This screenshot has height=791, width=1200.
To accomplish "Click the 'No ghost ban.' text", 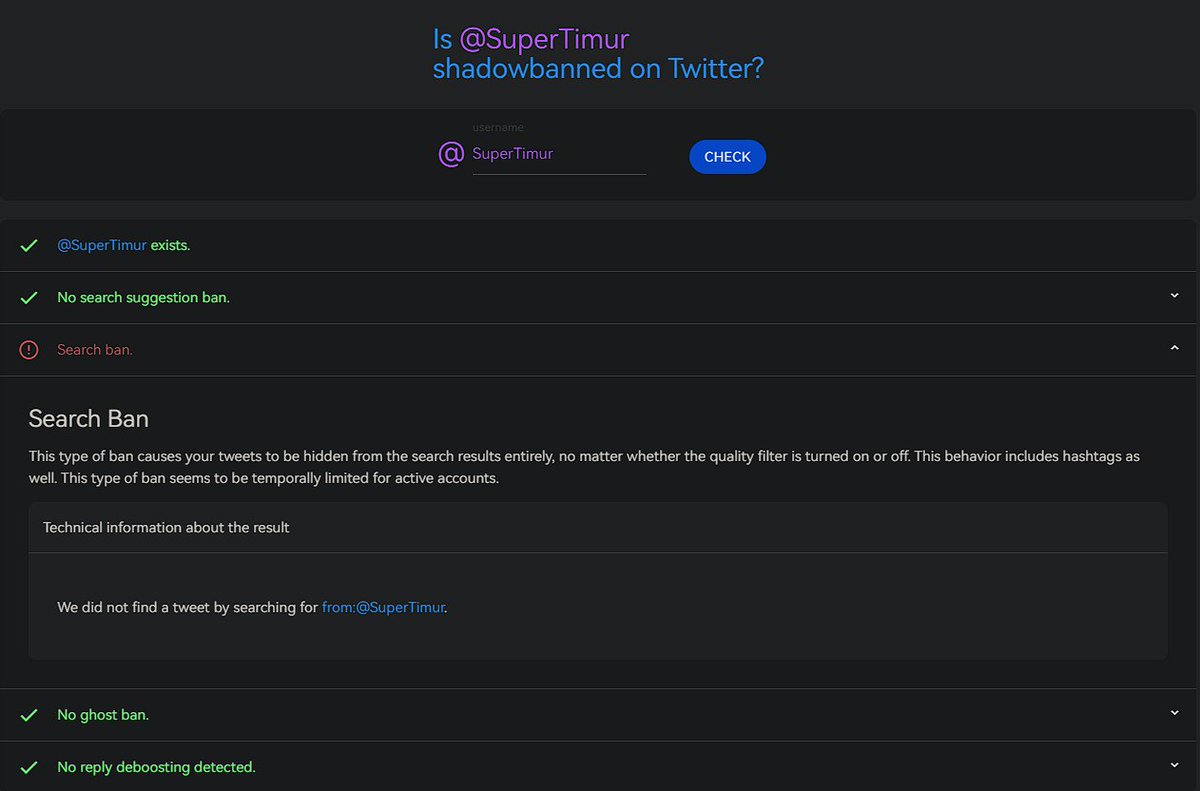I will 103,715.
